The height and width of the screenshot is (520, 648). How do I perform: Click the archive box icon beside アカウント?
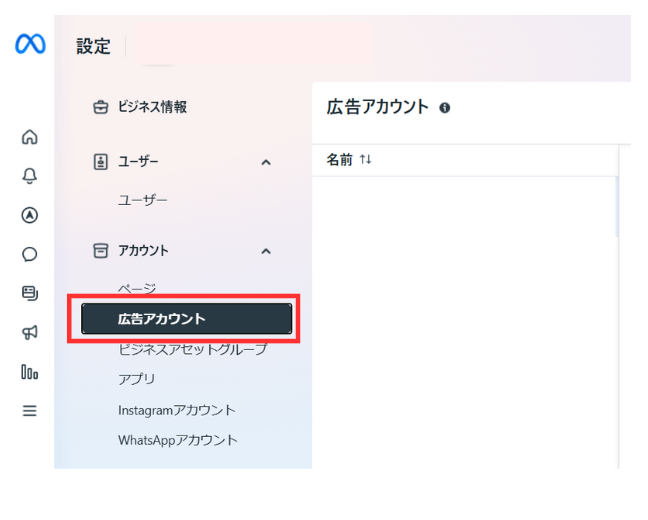tap(100, 250)
